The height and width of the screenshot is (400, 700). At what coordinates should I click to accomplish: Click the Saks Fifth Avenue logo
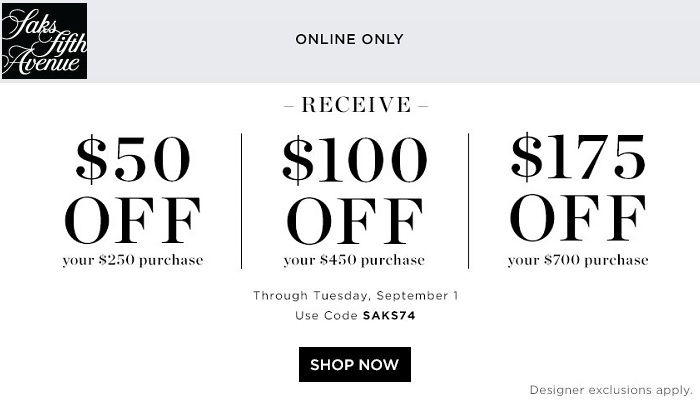pyautogui.click(x=44, y=41)
